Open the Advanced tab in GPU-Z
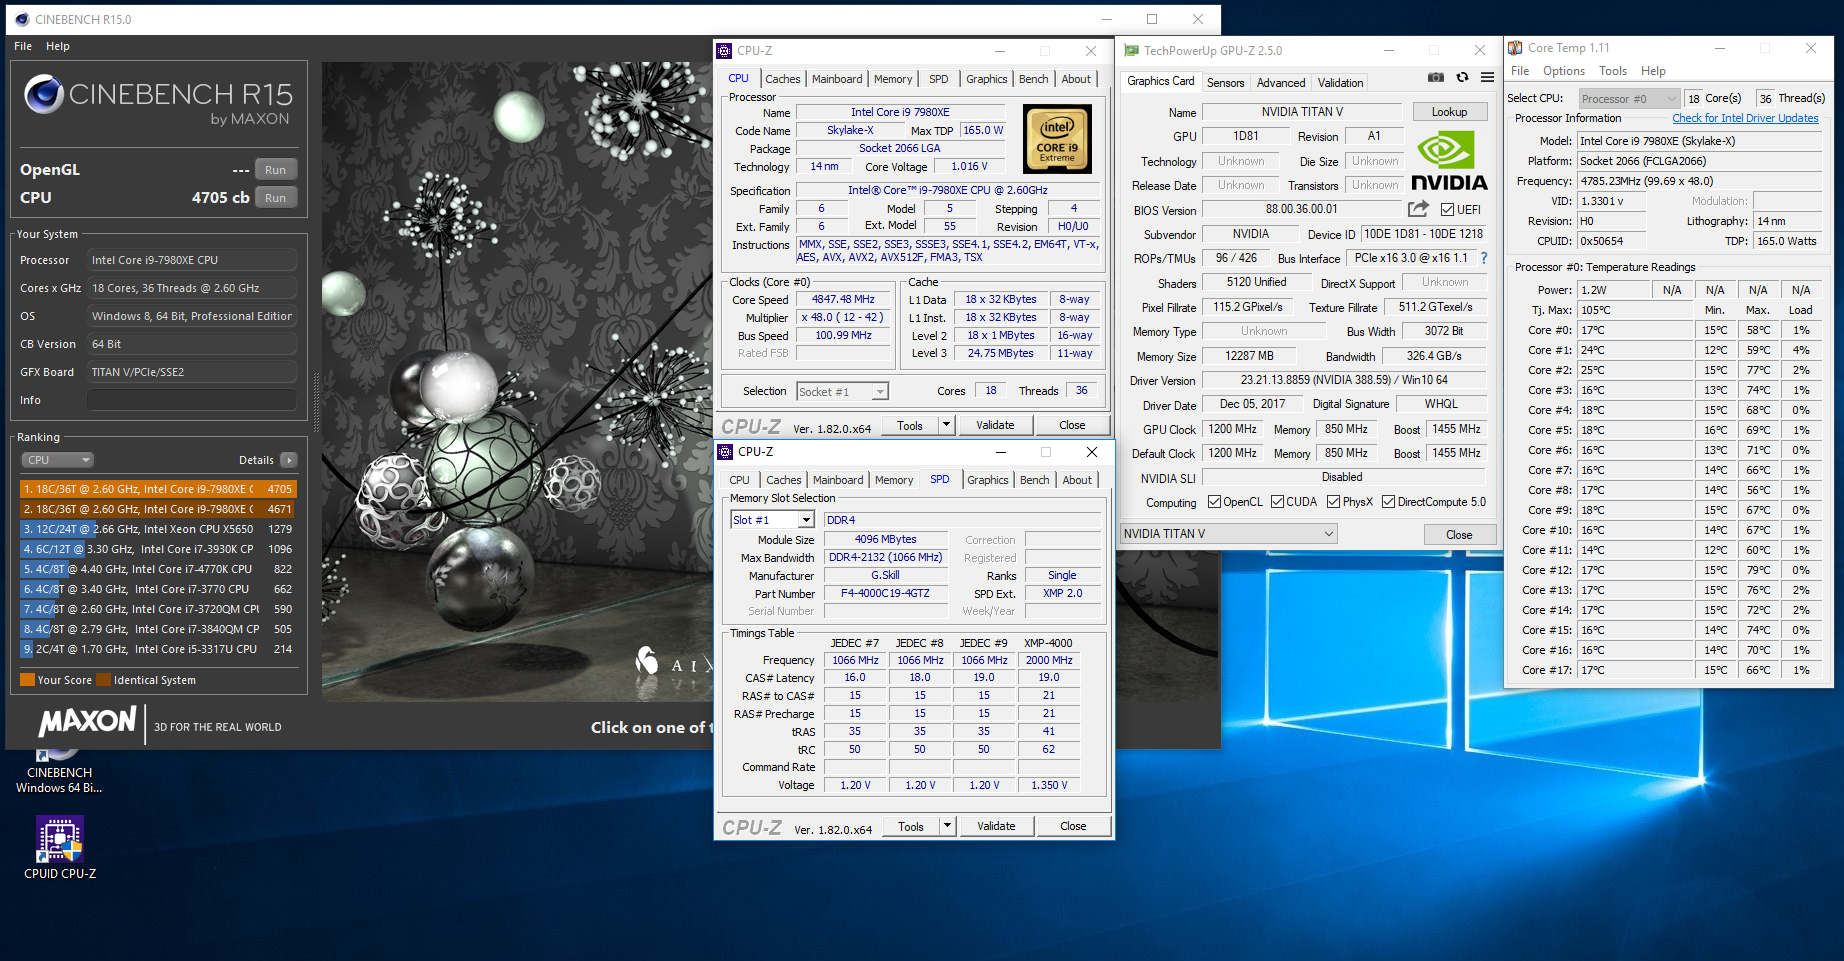Screen dimensions: 1844x961 tap(1281, 83)
